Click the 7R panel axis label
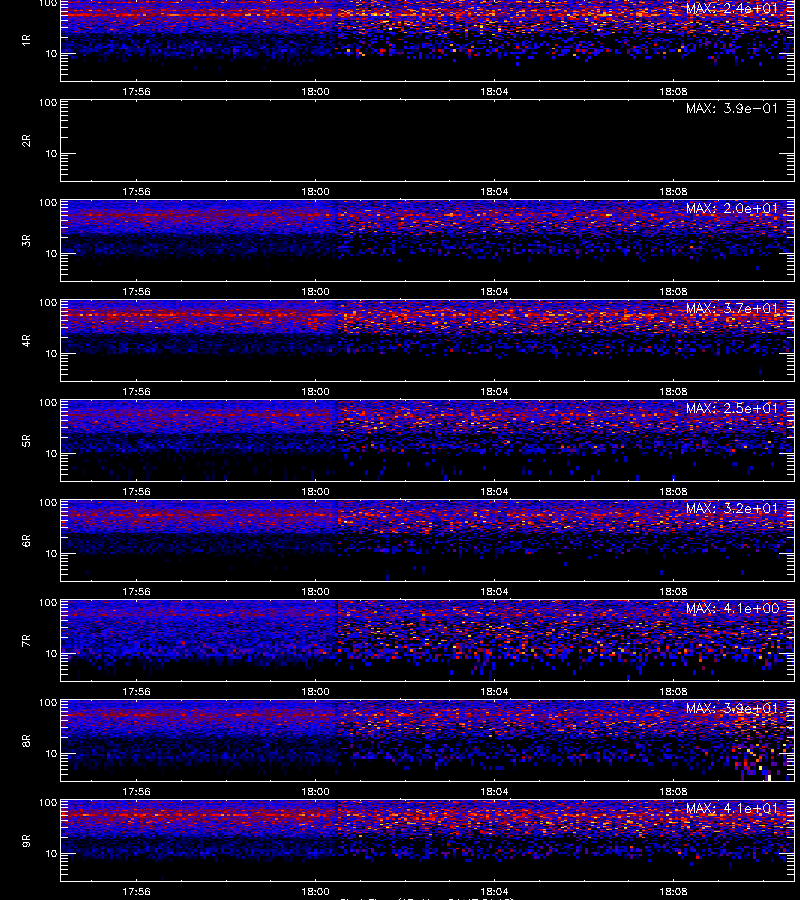The width and height of the screenshot is (800, 900). click(x=26, y=641)
